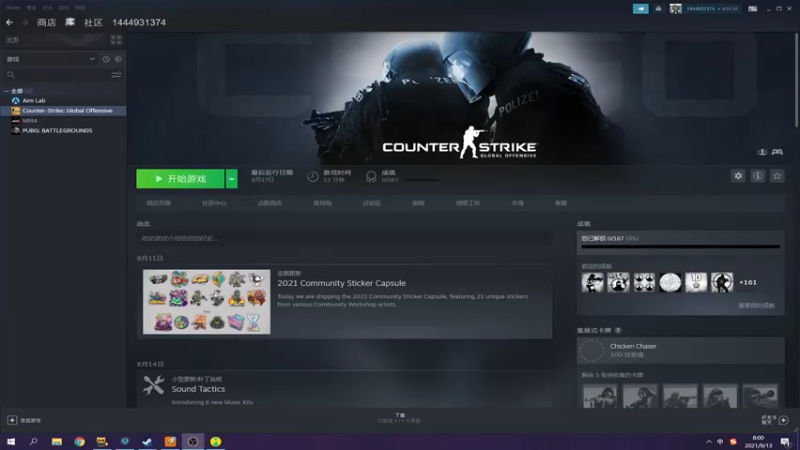Open the notifications inbox icon

coord(658,9)
